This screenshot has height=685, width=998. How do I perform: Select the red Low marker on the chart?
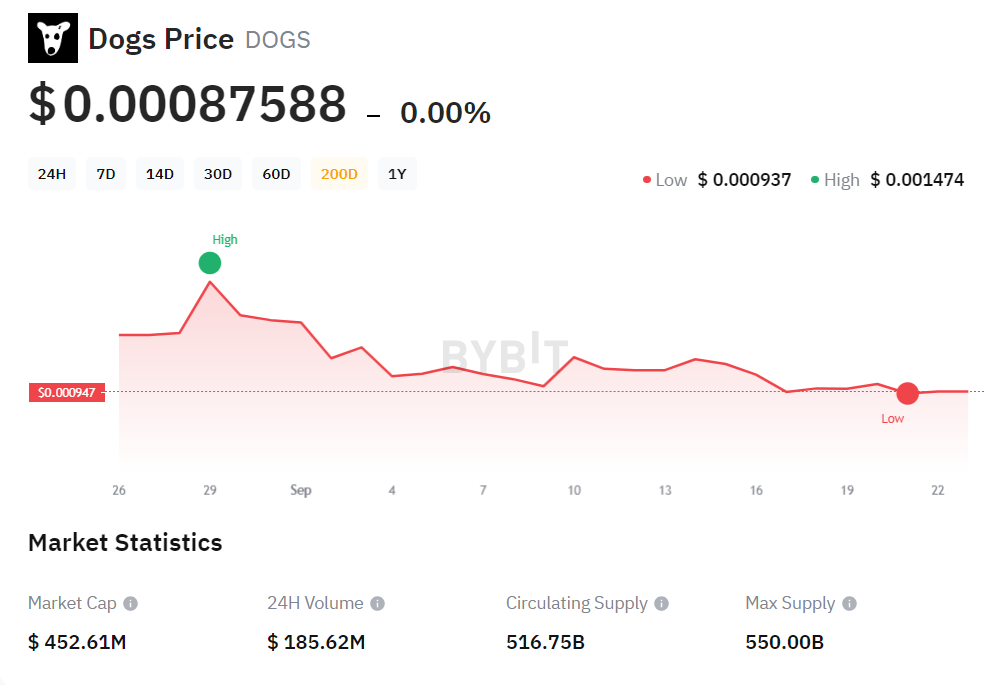coord(907,393)
